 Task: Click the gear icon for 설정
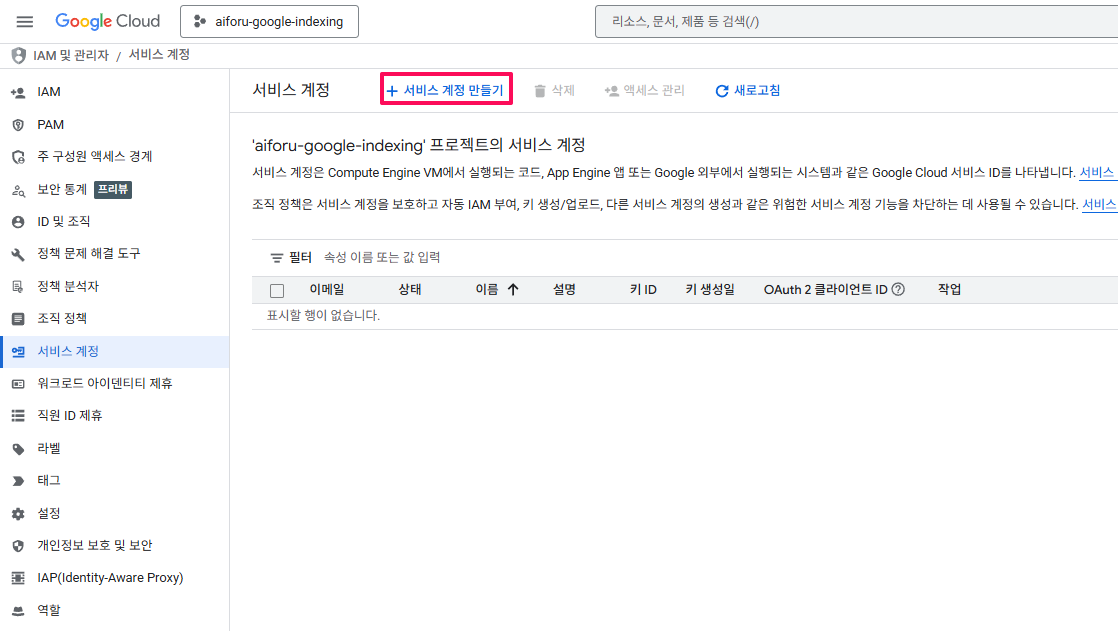click(17, 514)
